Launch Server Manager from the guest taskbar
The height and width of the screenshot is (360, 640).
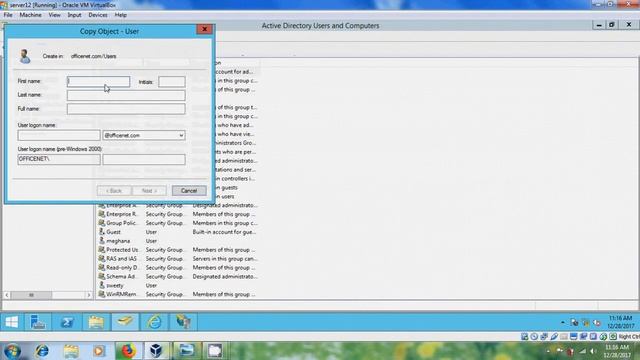tap(38, 322)
